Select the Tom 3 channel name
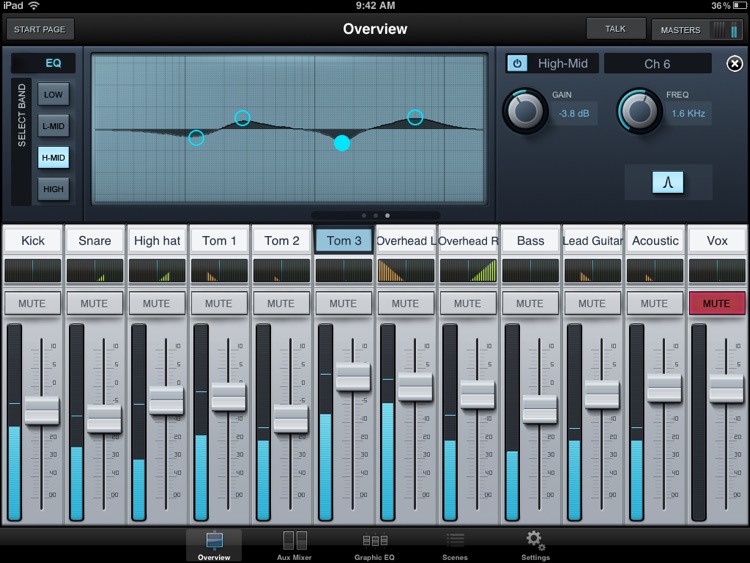The image size is (750, 563). (x=344, y=240)
